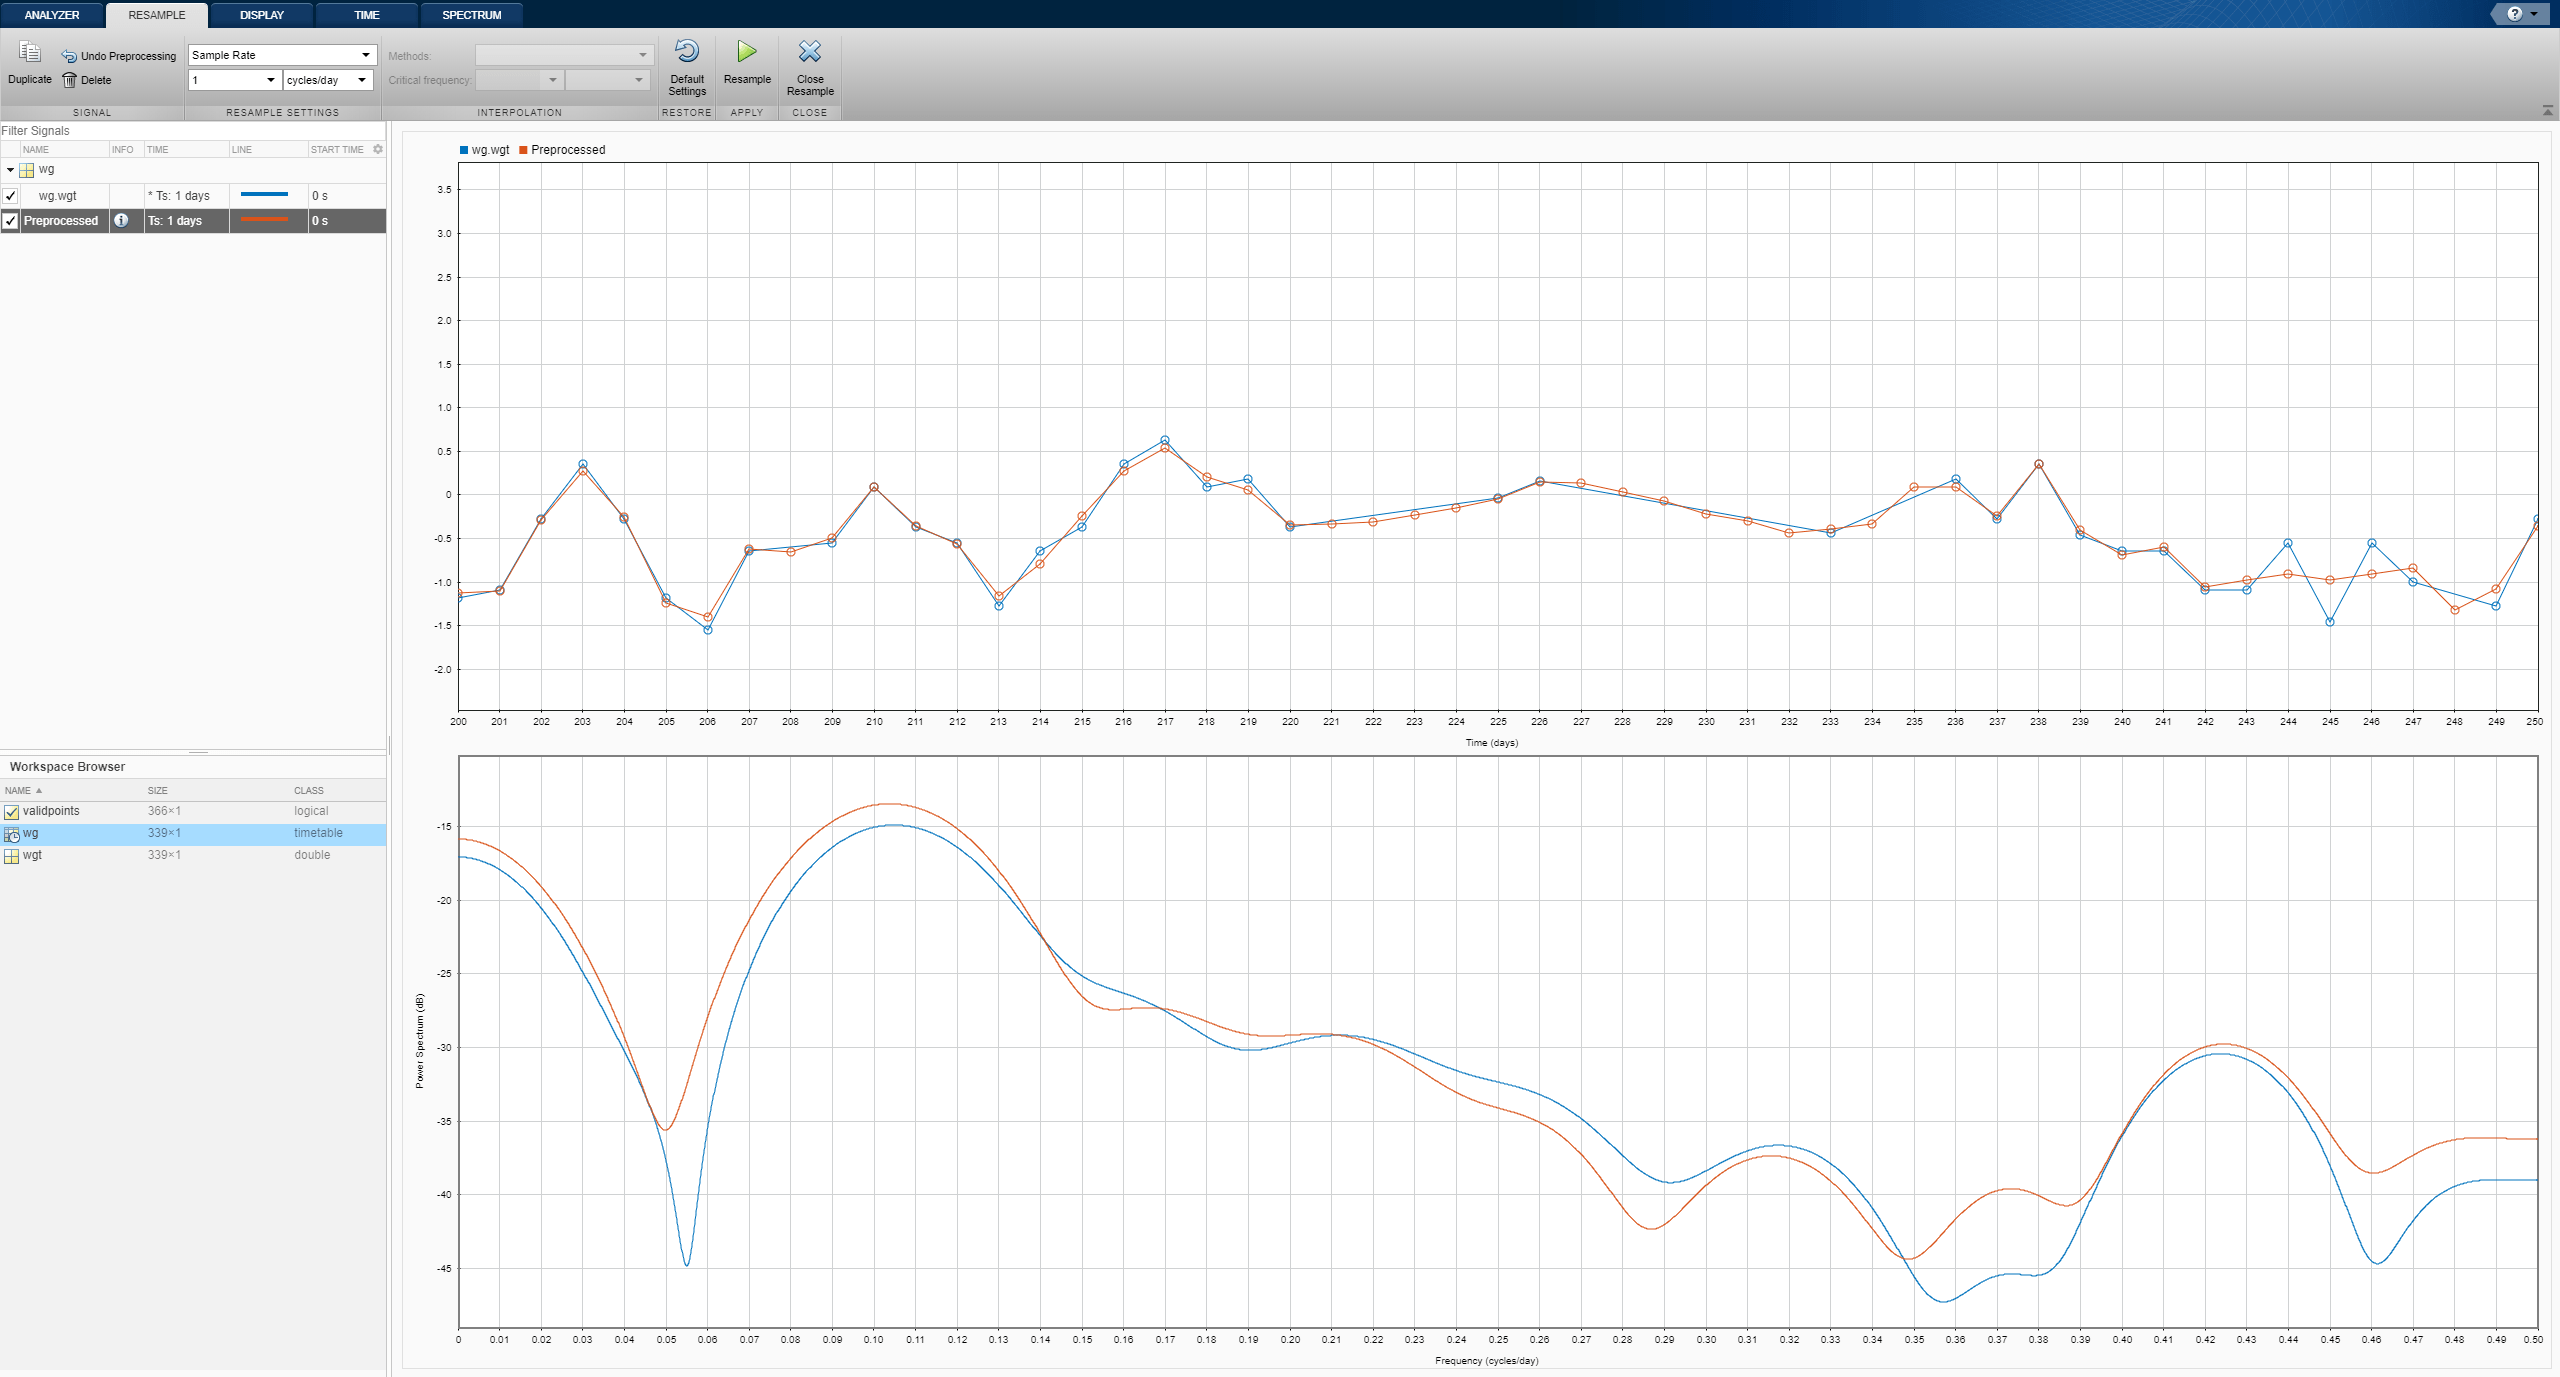Click the Undo Preprocessing arrow icon
The image size is (2560, 1377).
[69, 56]
